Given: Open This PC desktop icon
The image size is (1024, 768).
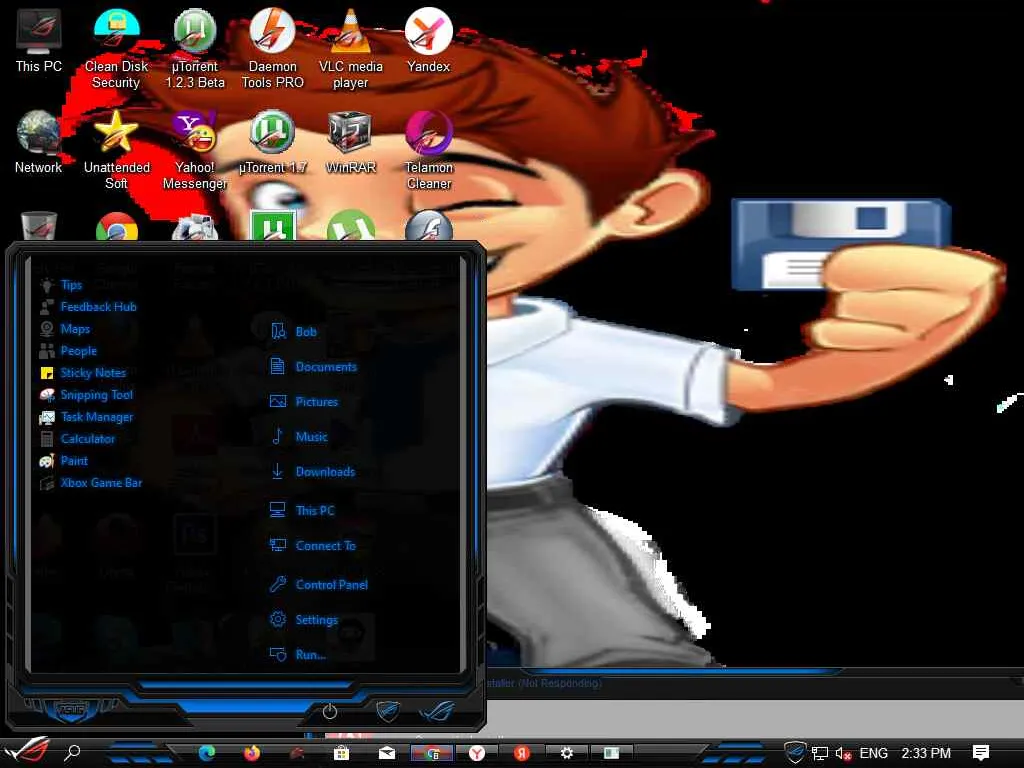Looking at the screenshot, I should pos(38,40).
